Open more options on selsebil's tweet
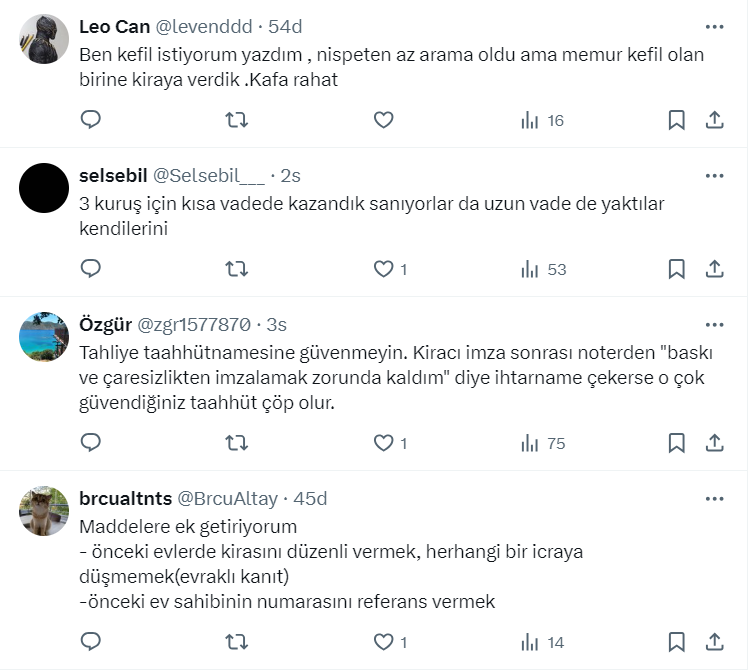The width and height of the screenshot is (751, 670). point(714,176)
